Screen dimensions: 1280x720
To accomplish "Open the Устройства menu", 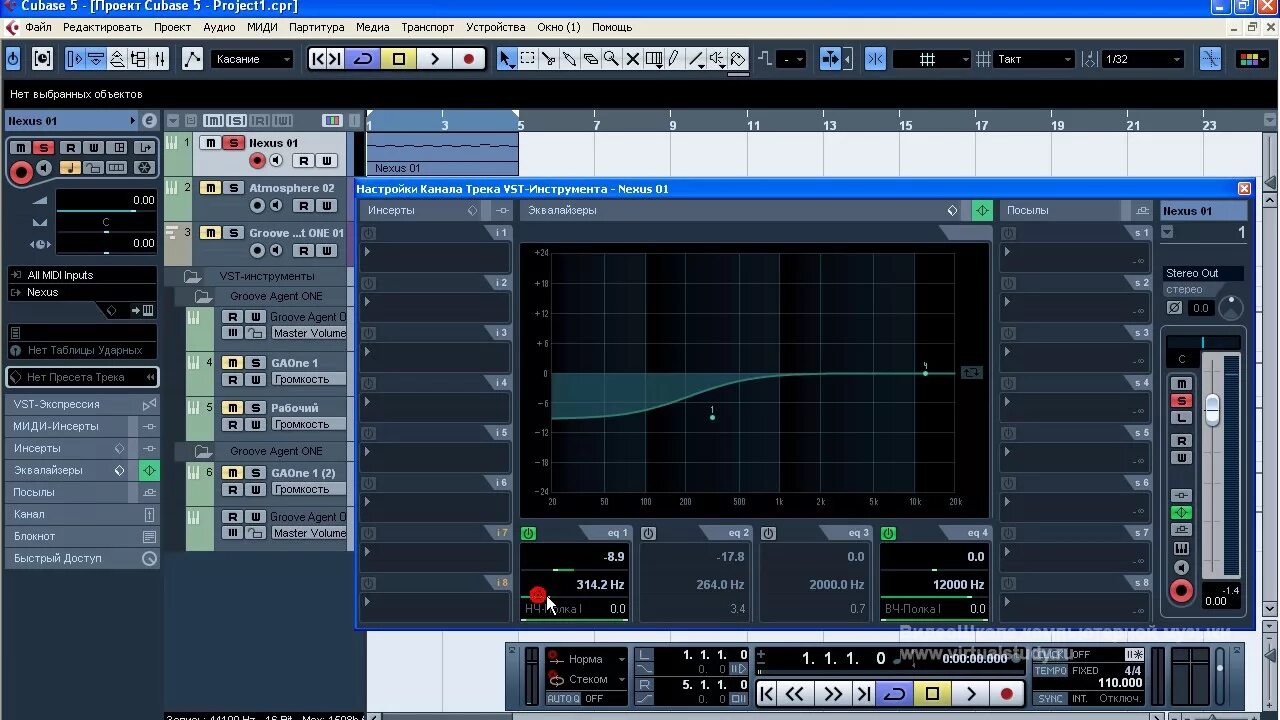I will click(496, 27).
